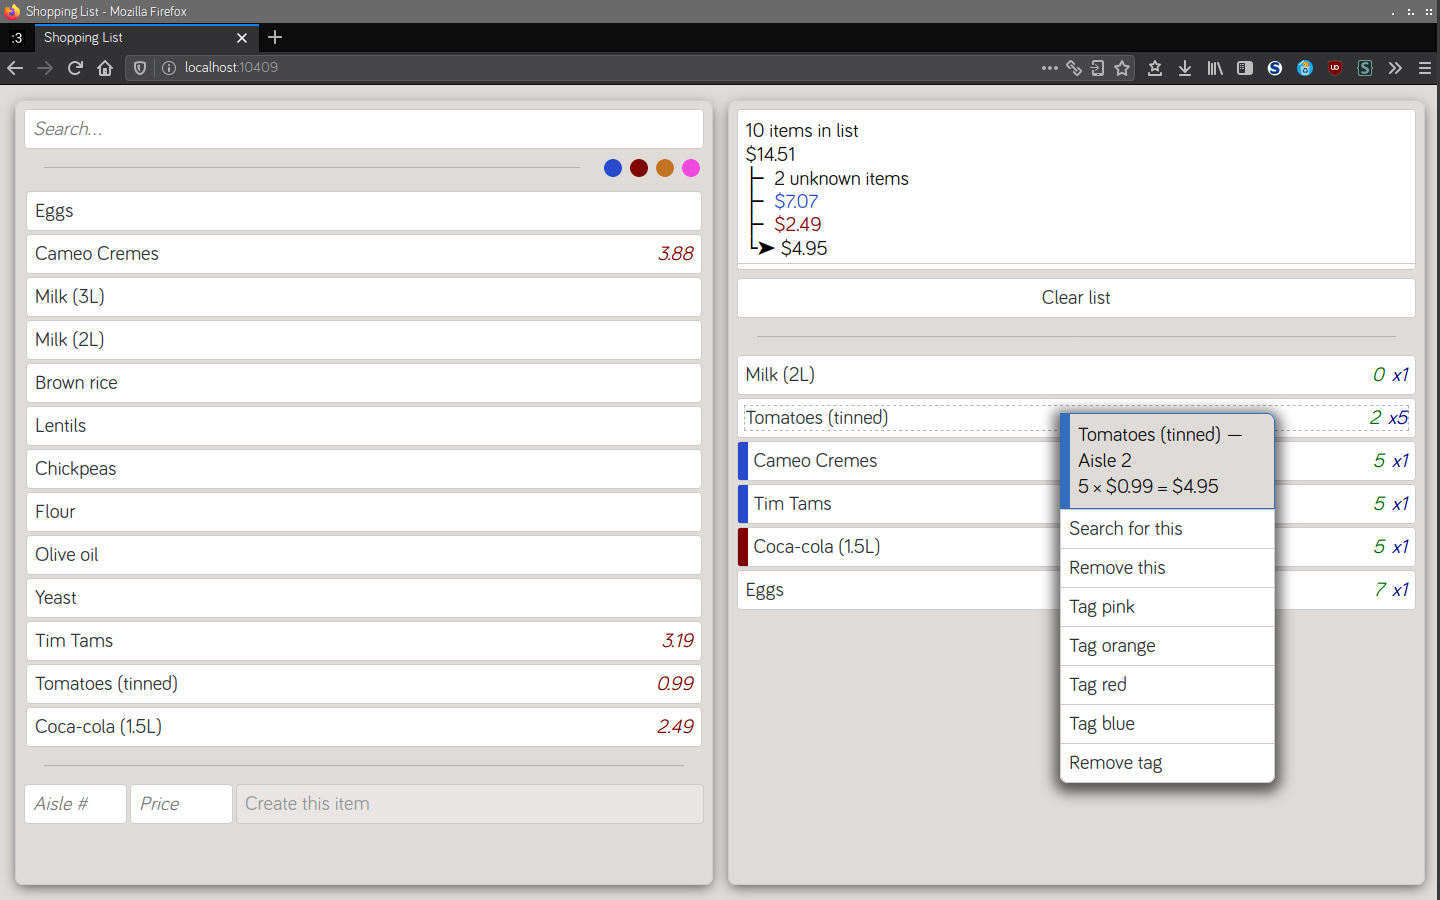Image resolution: width=1440 pixels, height=900 pixels.
Task: Click the Firefox home icon
Action: coord(105,68)
